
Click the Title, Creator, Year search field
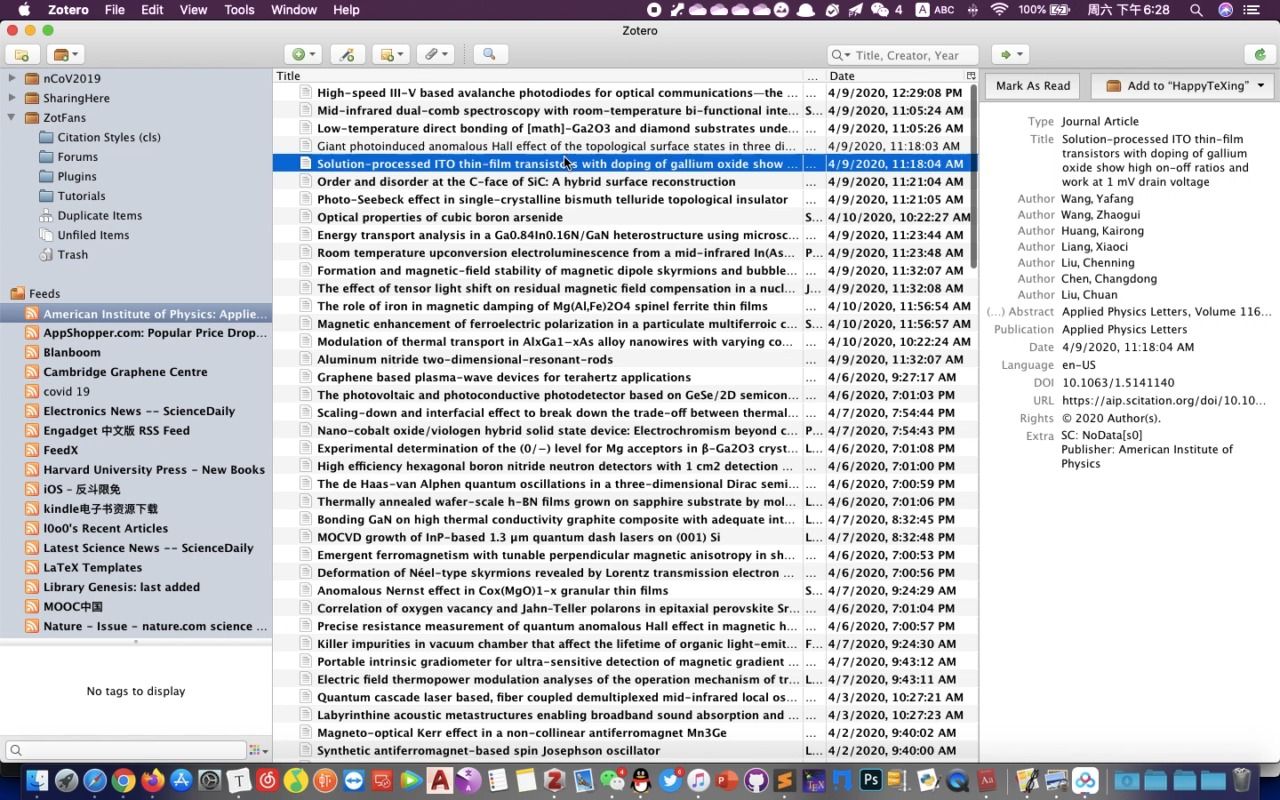904,55
